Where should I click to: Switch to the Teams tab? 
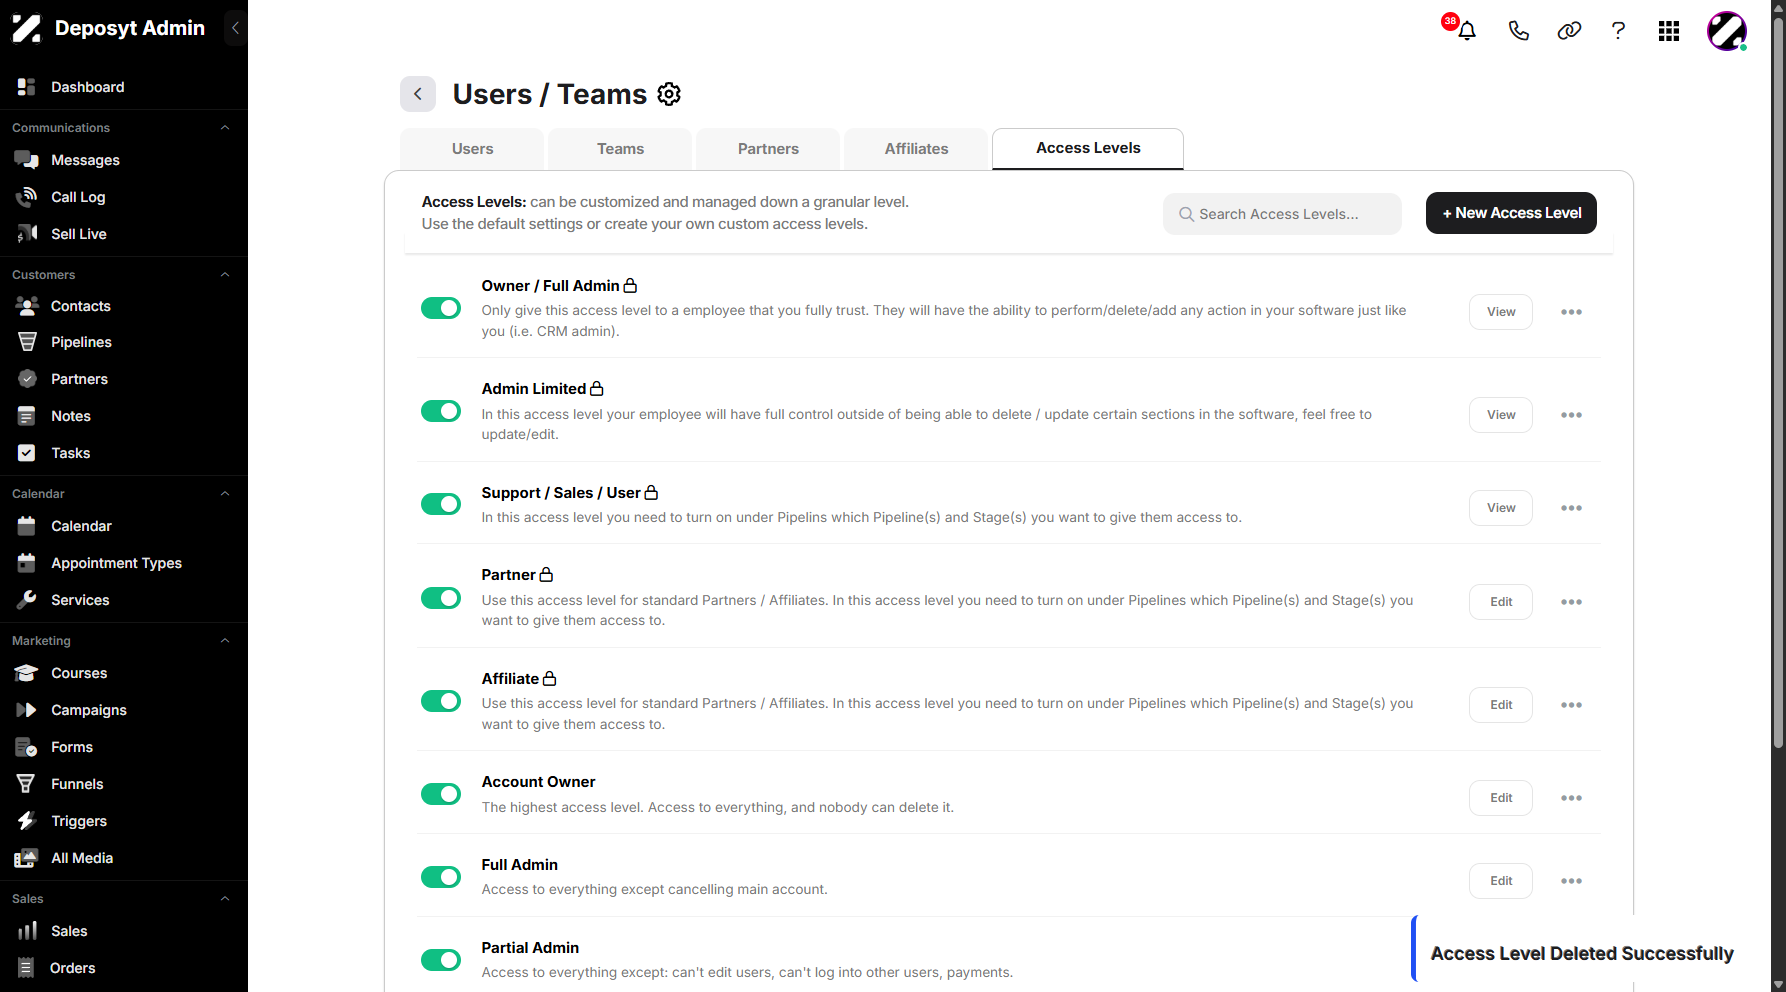[620, 149]
